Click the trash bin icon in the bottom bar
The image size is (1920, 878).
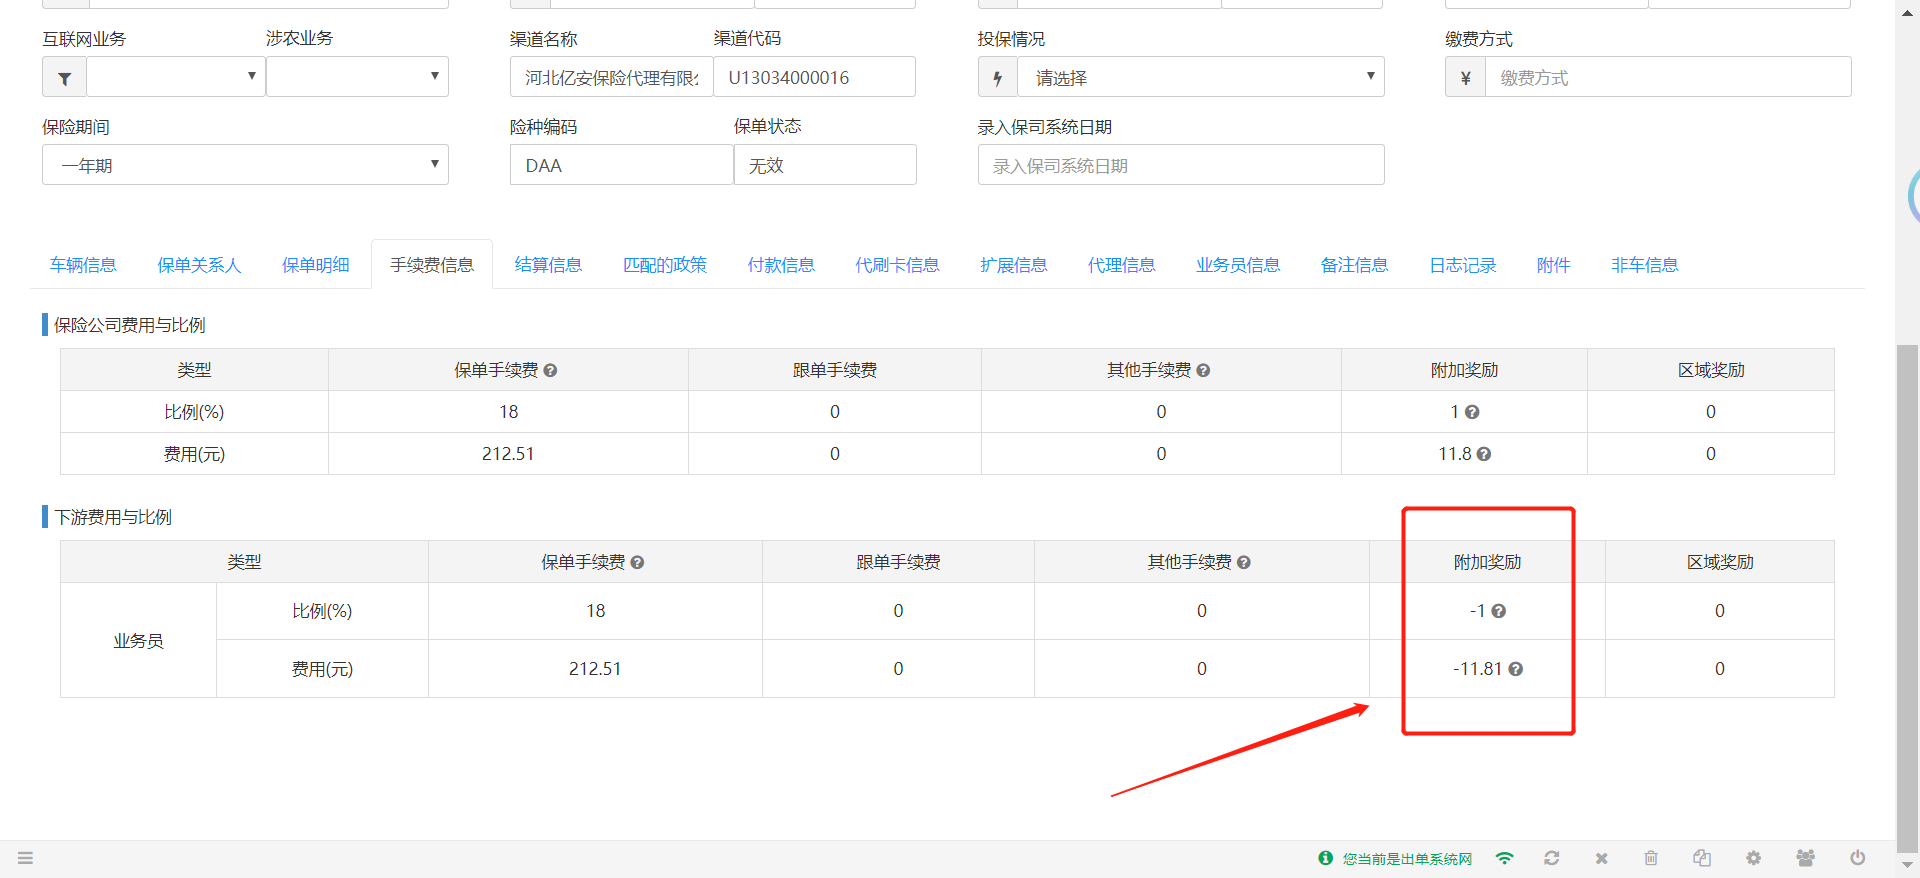click(x=1651, y=858)
